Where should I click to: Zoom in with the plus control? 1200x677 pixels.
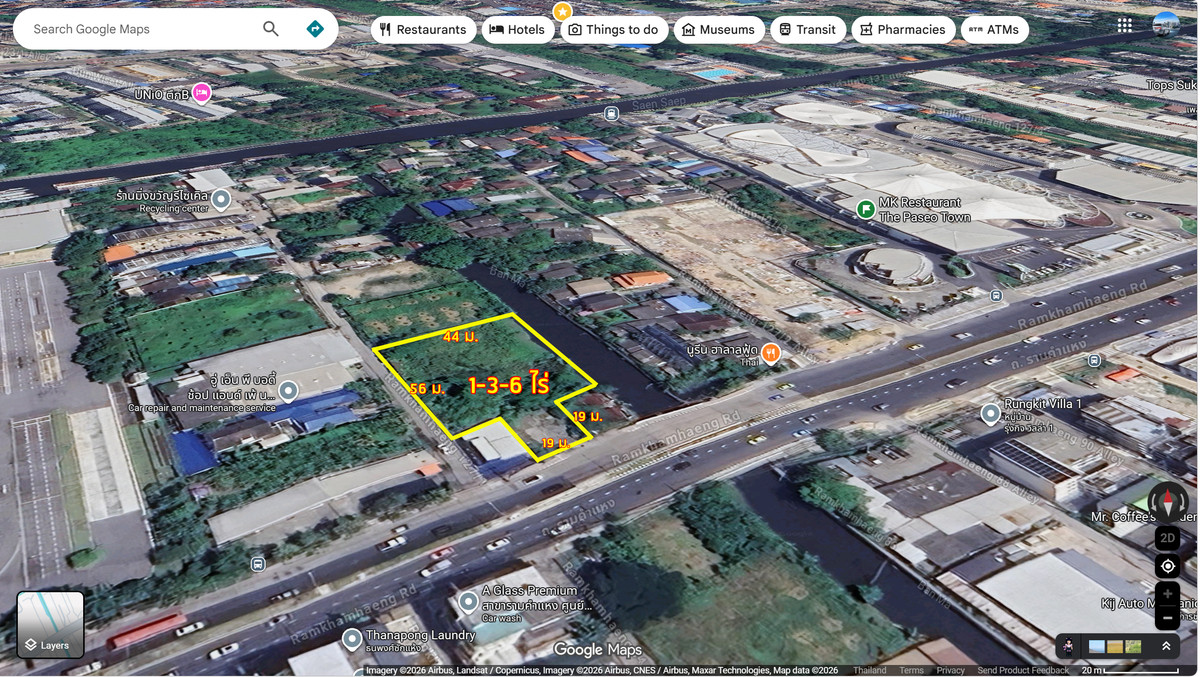1167,593
